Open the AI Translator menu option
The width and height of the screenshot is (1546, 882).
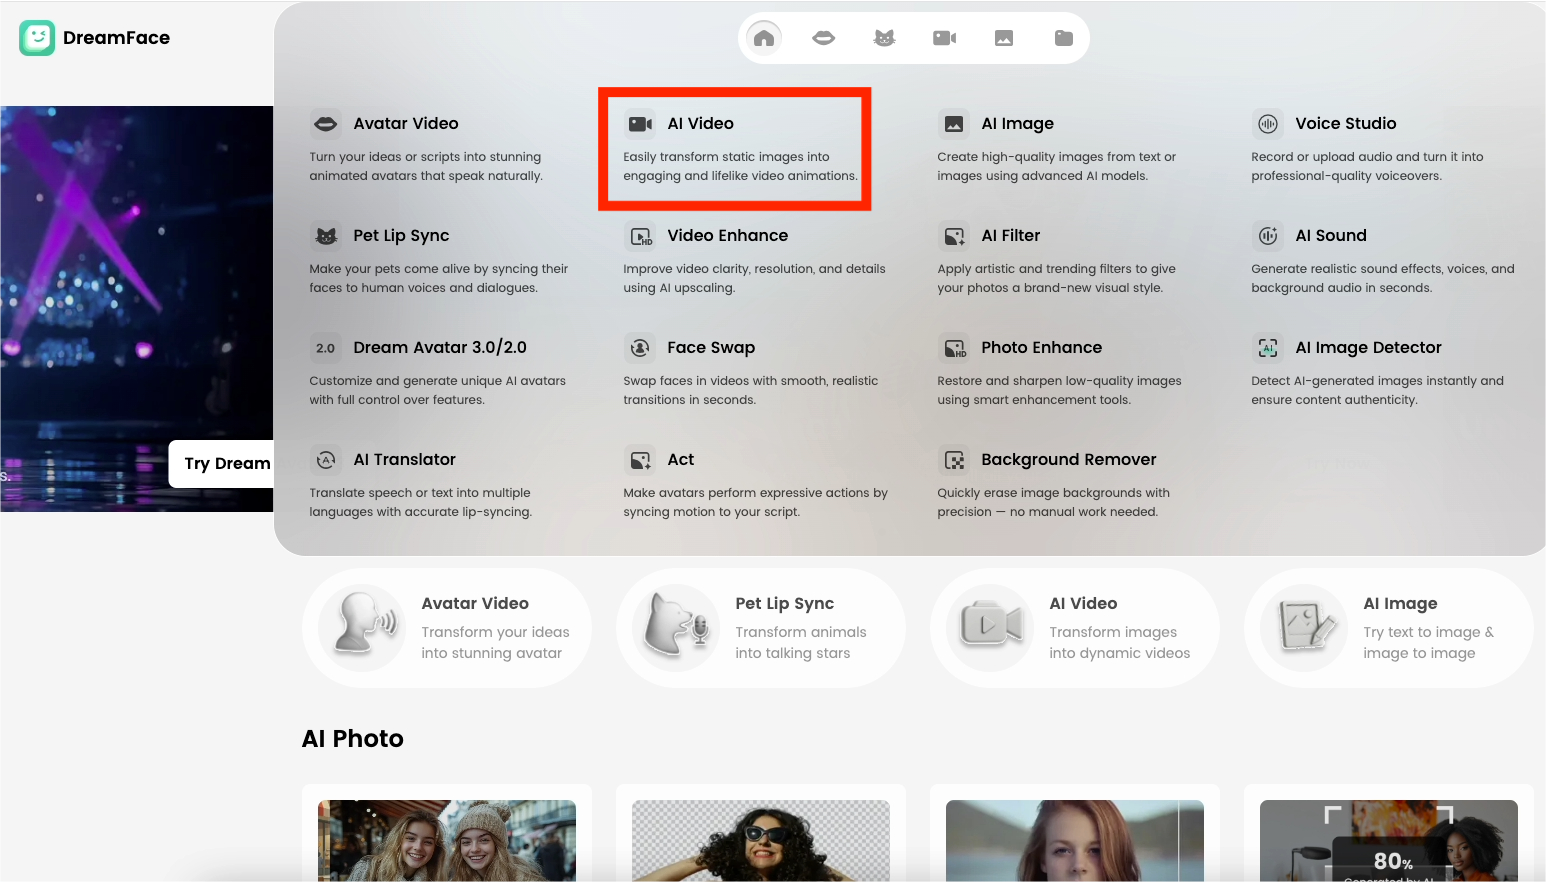[404, 460]
